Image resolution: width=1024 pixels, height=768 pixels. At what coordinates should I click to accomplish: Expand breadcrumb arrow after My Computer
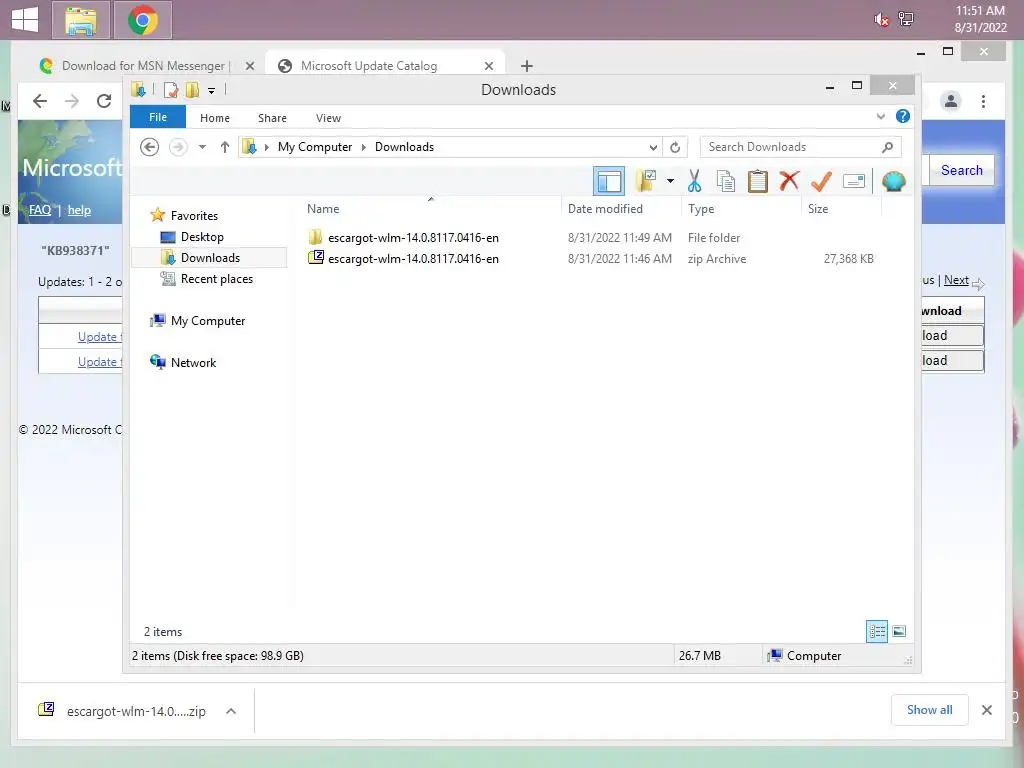[x=364, y=147]
